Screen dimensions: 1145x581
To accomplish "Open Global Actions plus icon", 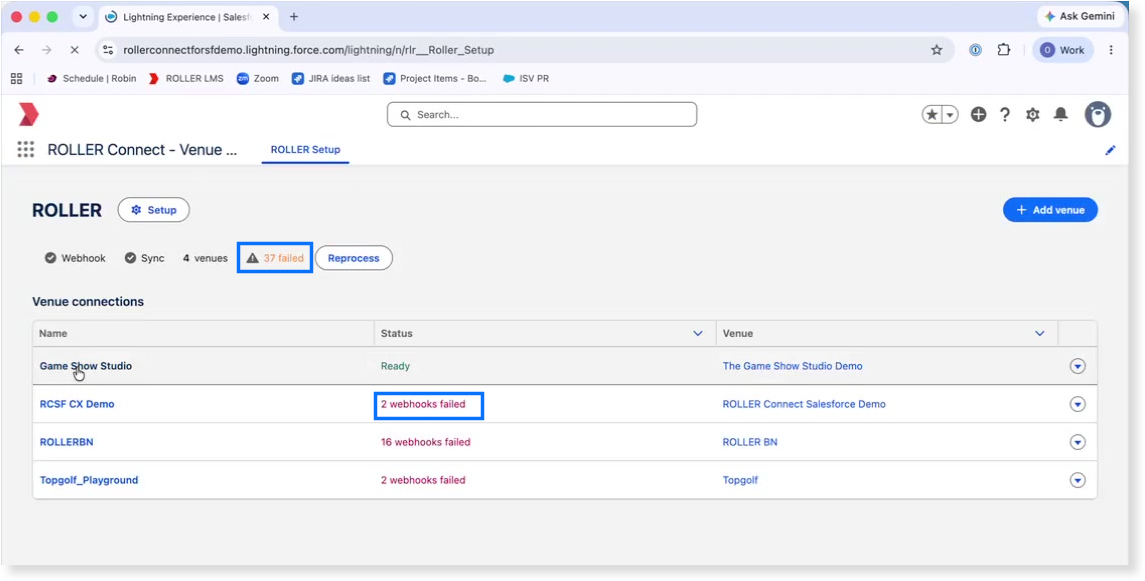I will [x=979, y=115].
